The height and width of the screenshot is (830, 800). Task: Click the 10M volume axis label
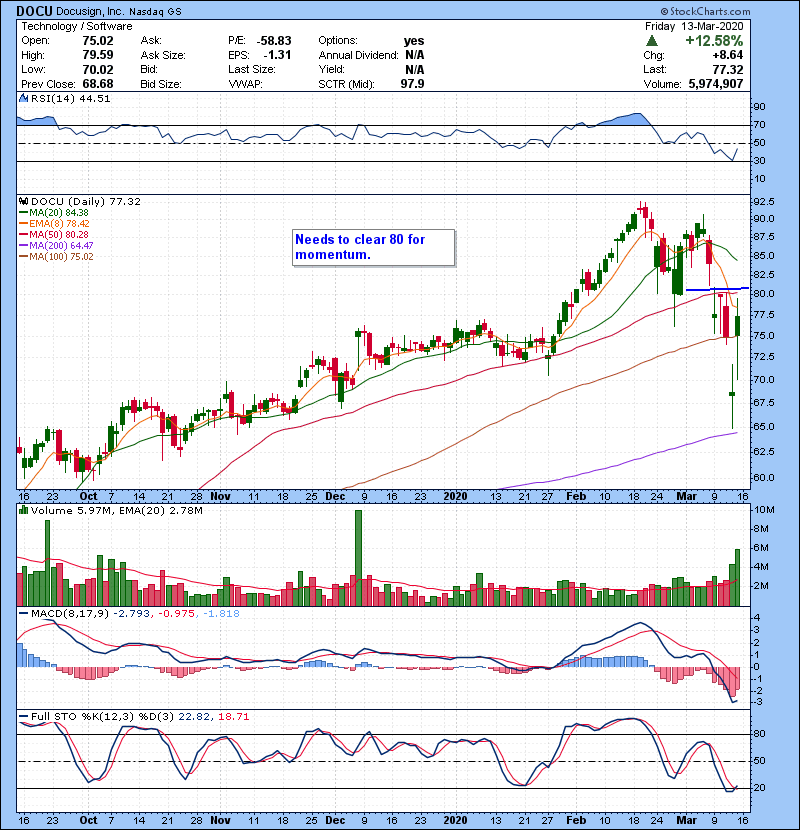point(764,510)
